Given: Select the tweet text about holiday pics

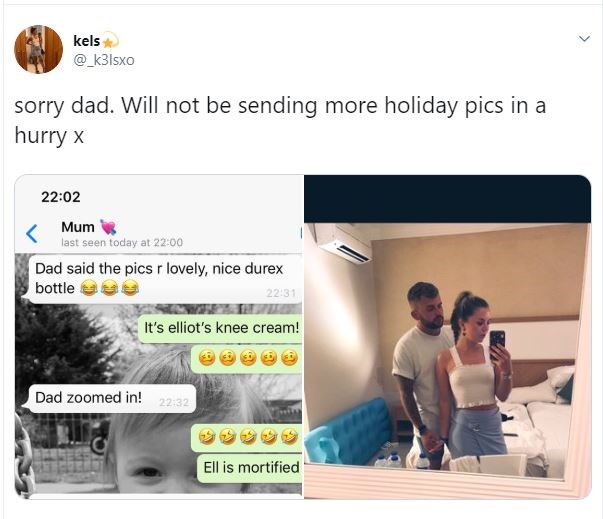Looking at the screenshot, I should point(280,120).
